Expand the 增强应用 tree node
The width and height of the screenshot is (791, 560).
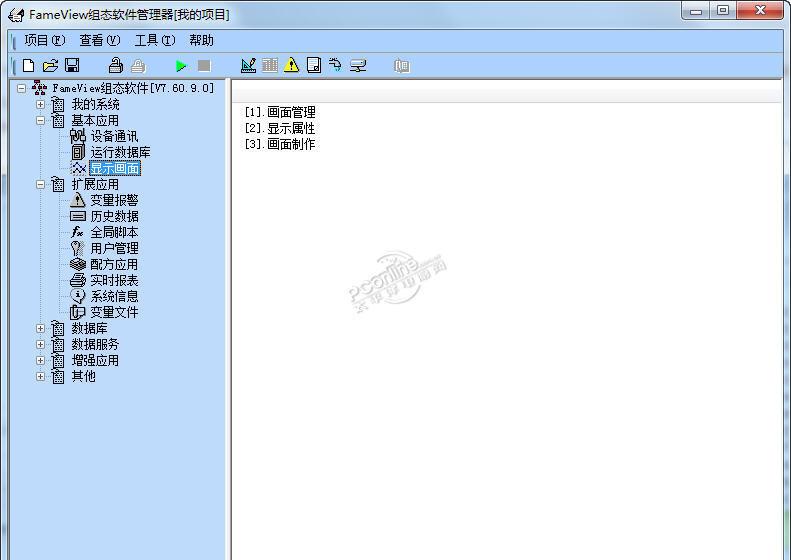click(40, 361)
